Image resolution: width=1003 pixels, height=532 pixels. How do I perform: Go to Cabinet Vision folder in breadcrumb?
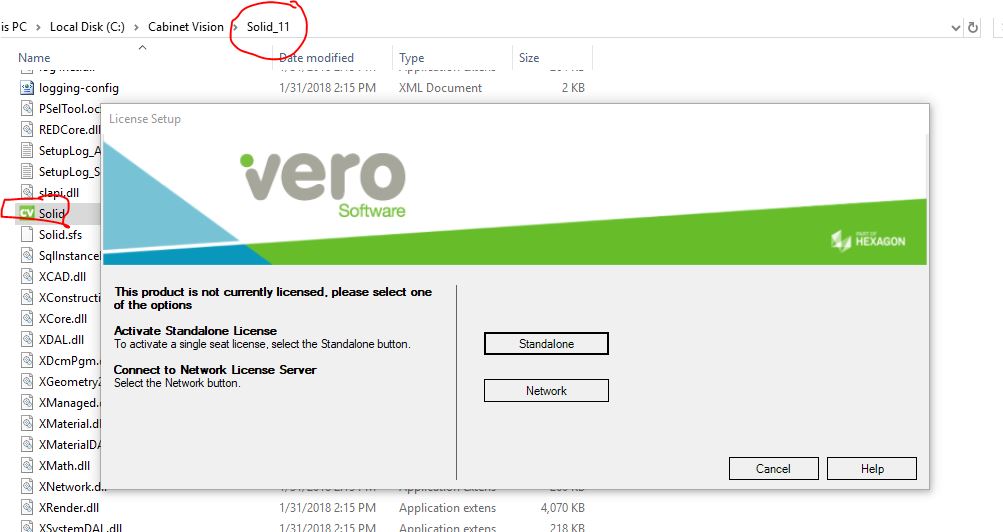186,27
